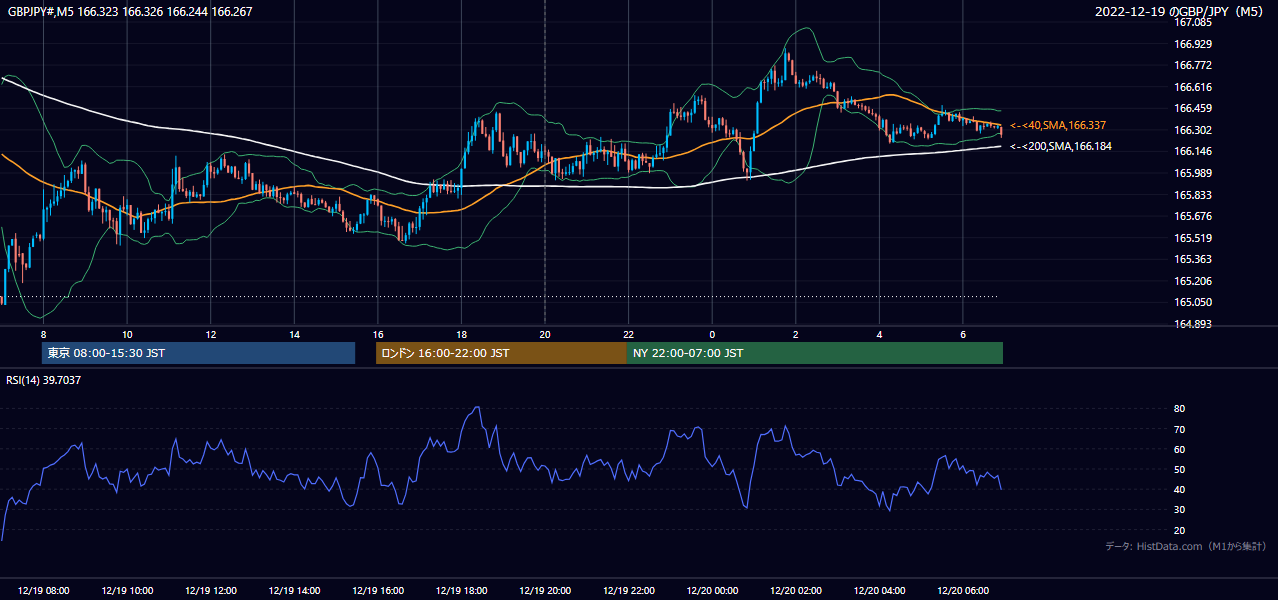Click the 12/20 02:00 bottom time label
Screen dimensions: 1278x600
click(x=795, y=591)
